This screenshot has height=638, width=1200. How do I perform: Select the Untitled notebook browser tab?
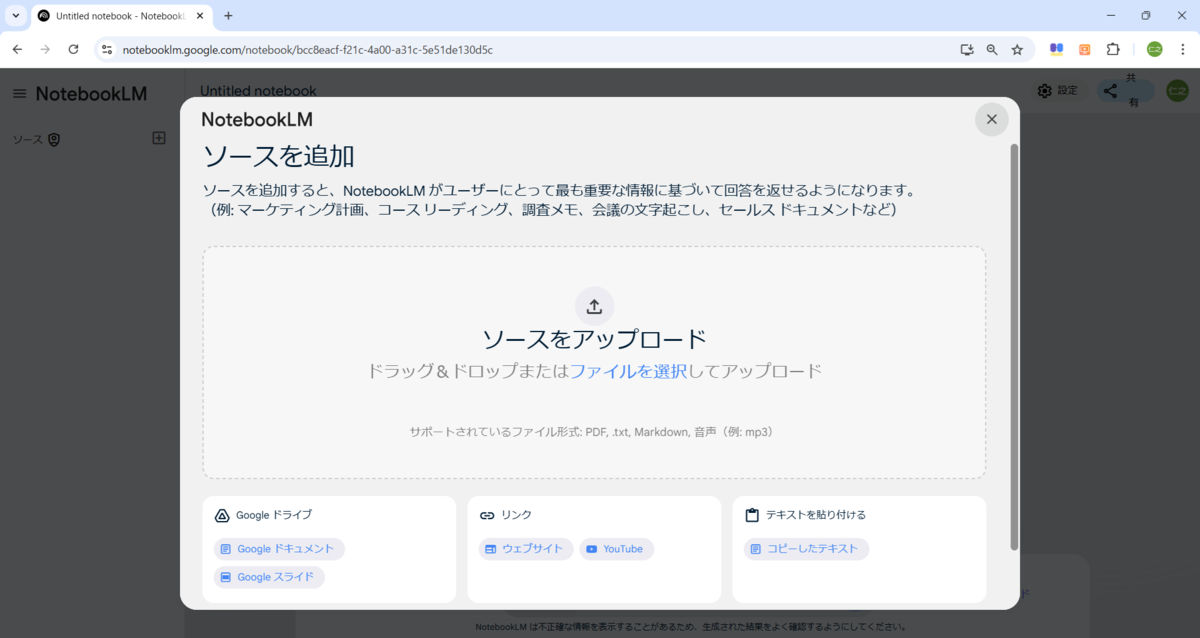(x=120, y=16)
